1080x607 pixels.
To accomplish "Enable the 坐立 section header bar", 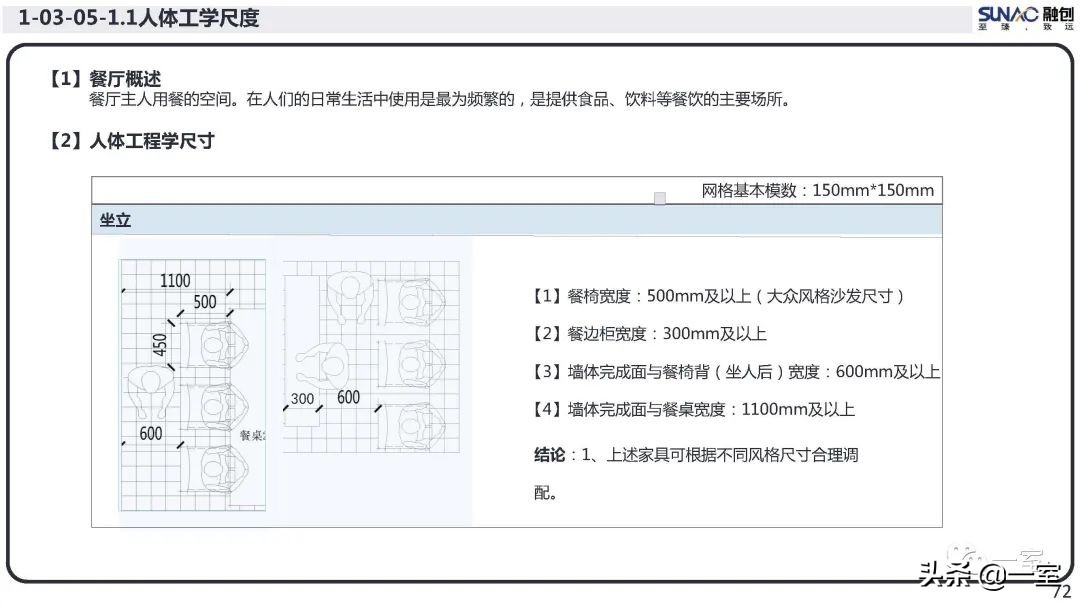I will click(x=515, y=220).
